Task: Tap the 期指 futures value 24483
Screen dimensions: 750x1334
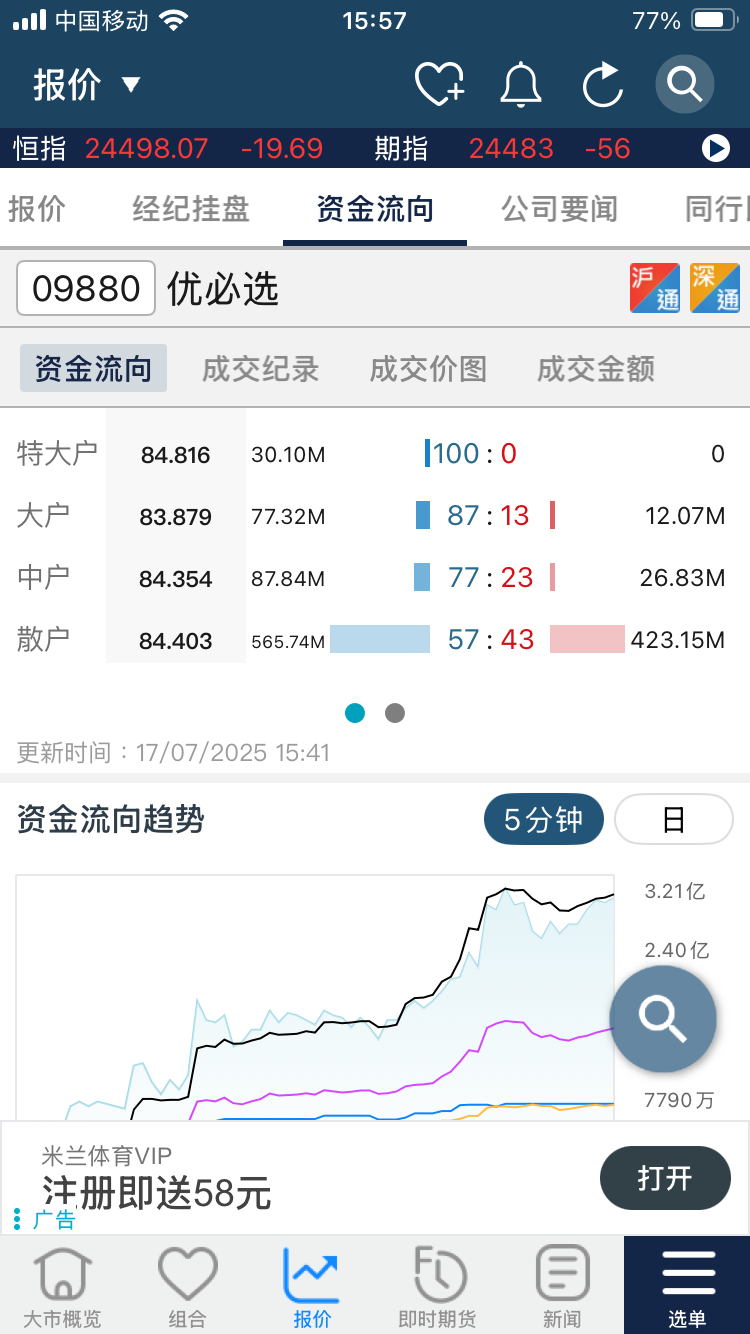Action: click(x=511, y=149)
